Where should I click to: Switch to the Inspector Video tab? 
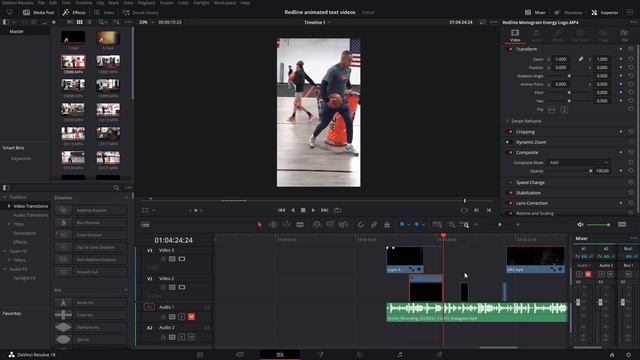pyautogui.click(x=515, y=35)
